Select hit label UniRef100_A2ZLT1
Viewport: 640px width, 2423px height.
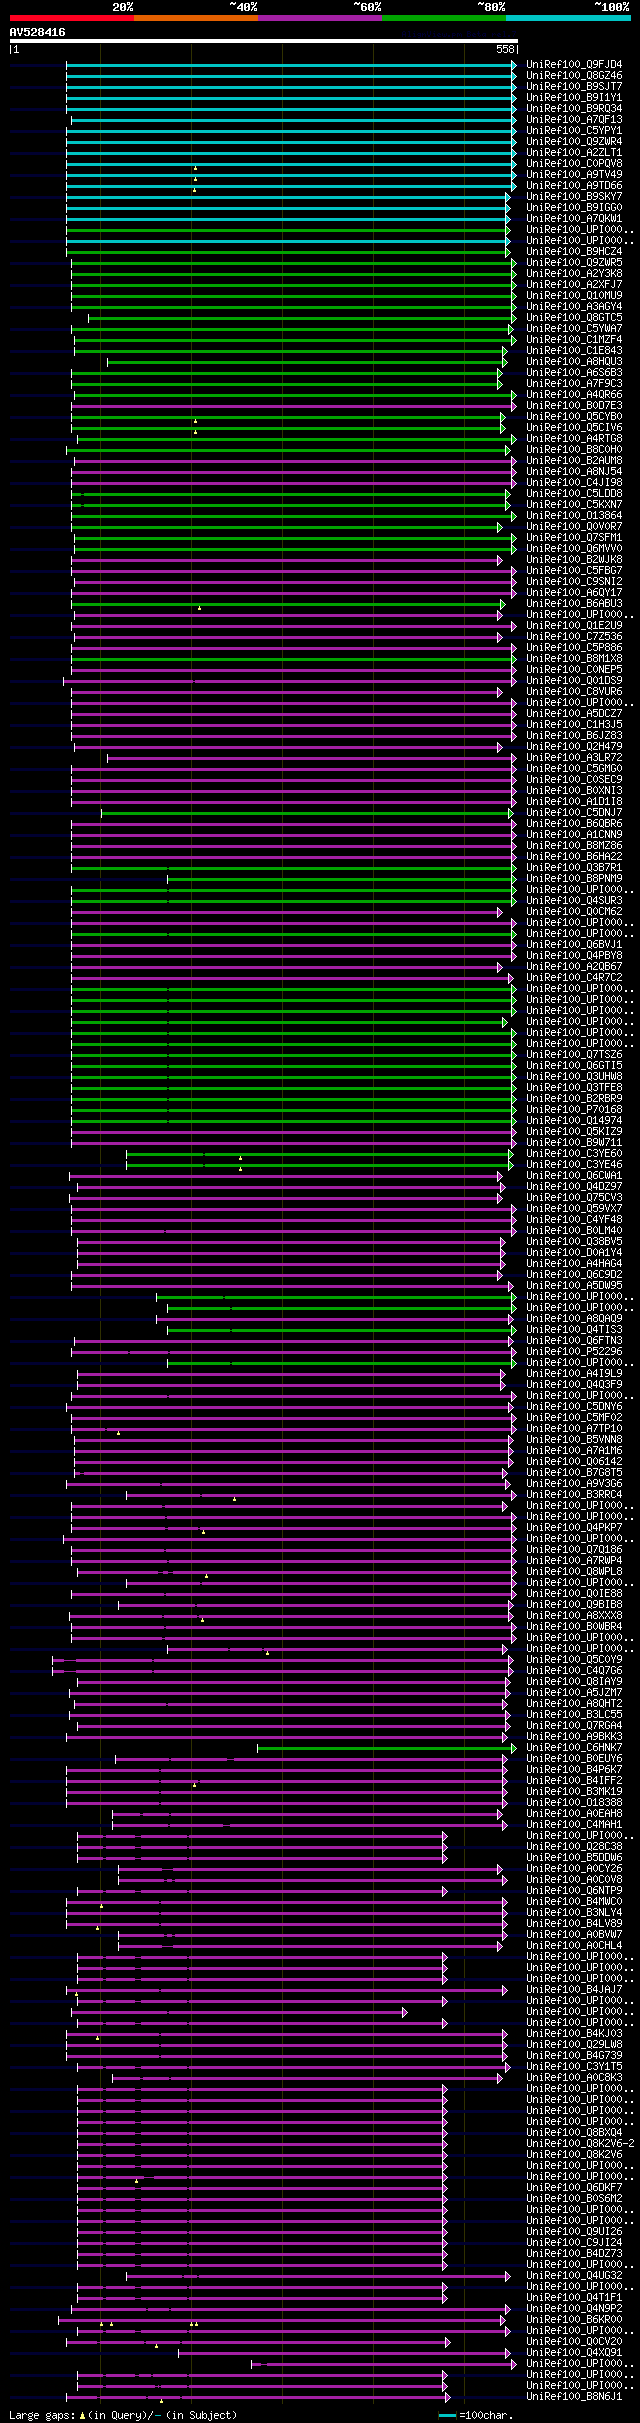click(574, 152)
